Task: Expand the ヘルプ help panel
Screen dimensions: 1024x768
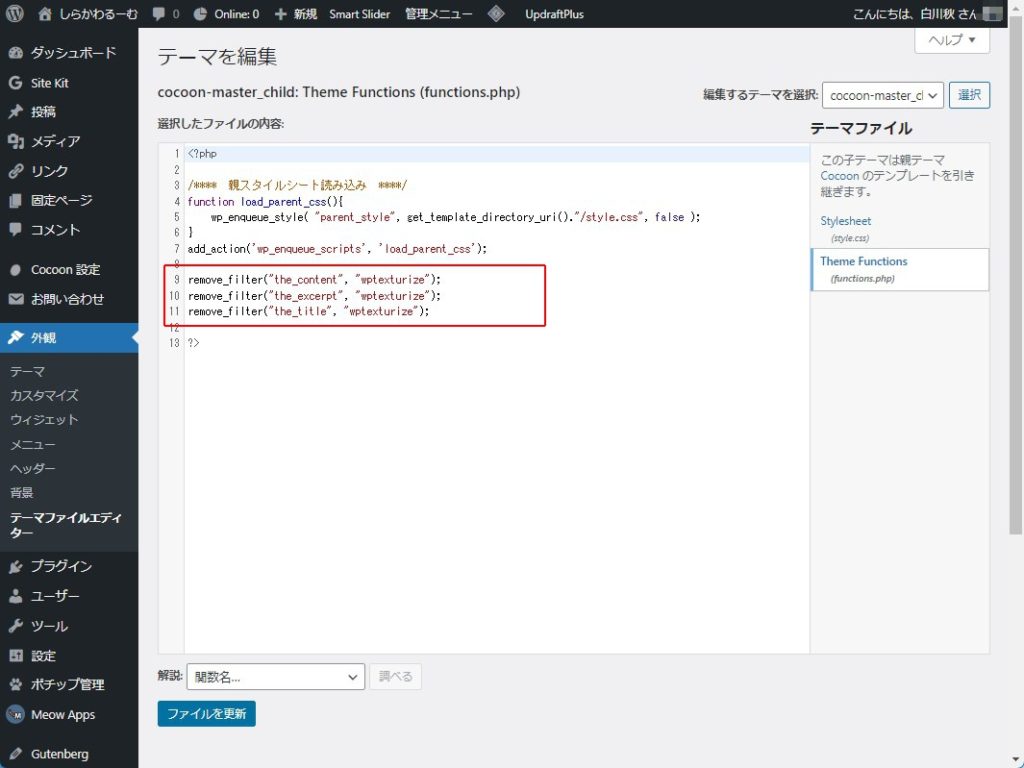Action: (951, 40)
